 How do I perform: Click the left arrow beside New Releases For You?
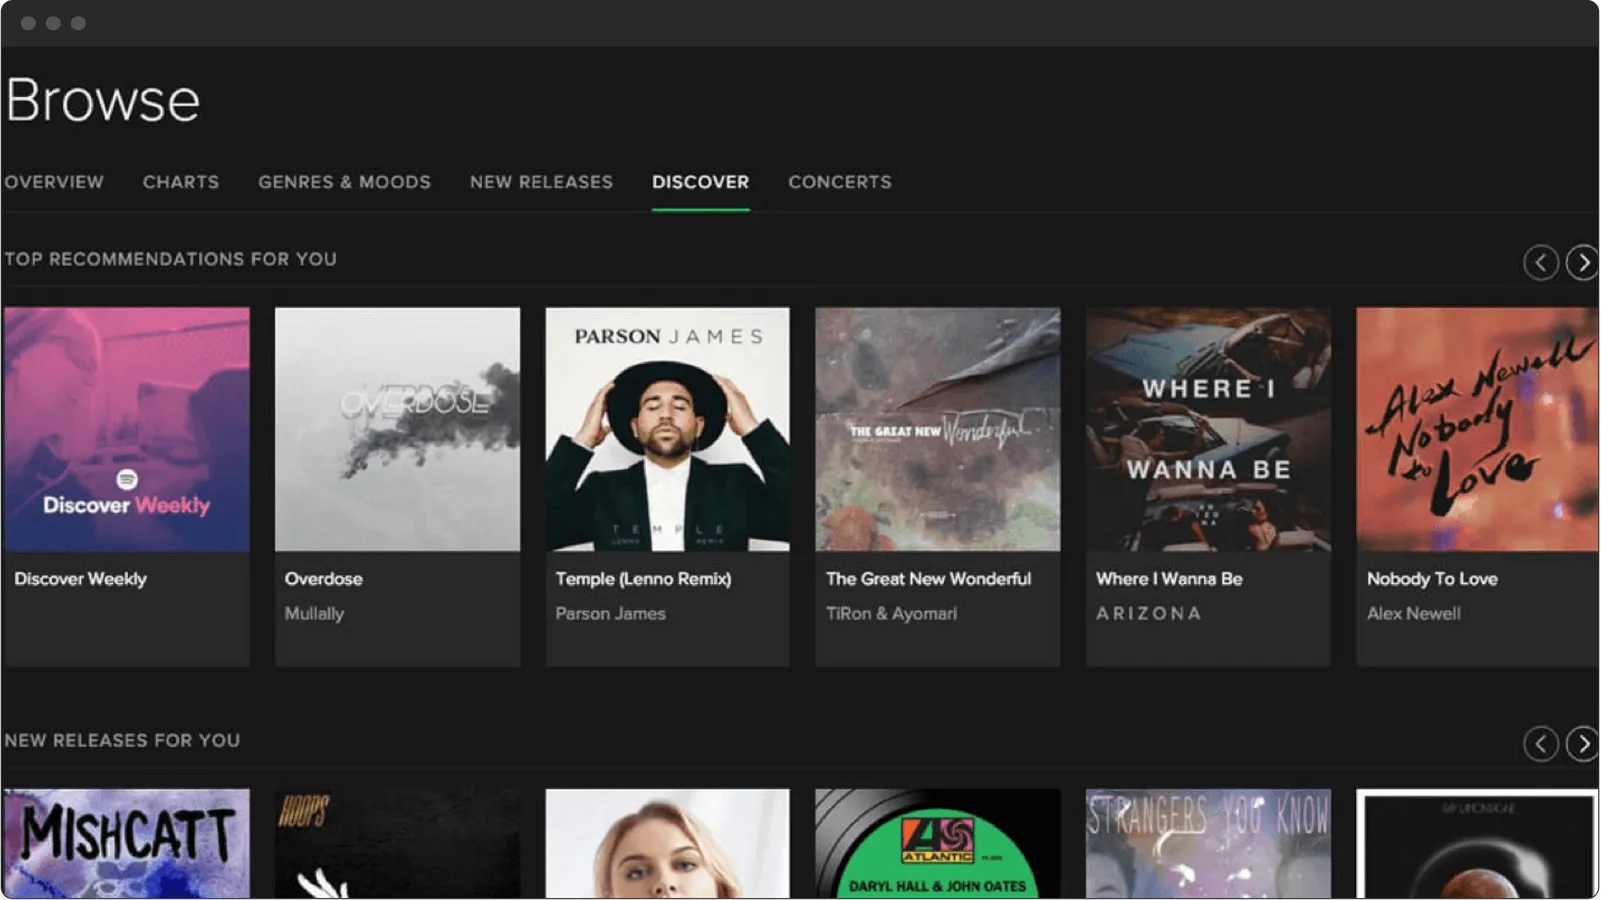1541,744
